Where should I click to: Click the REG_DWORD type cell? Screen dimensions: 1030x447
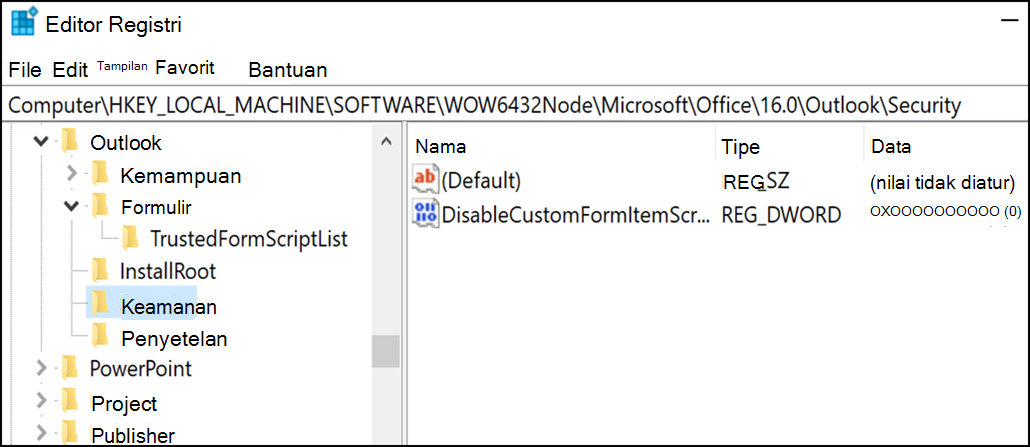pyautogui.click(x=781, y=214)
